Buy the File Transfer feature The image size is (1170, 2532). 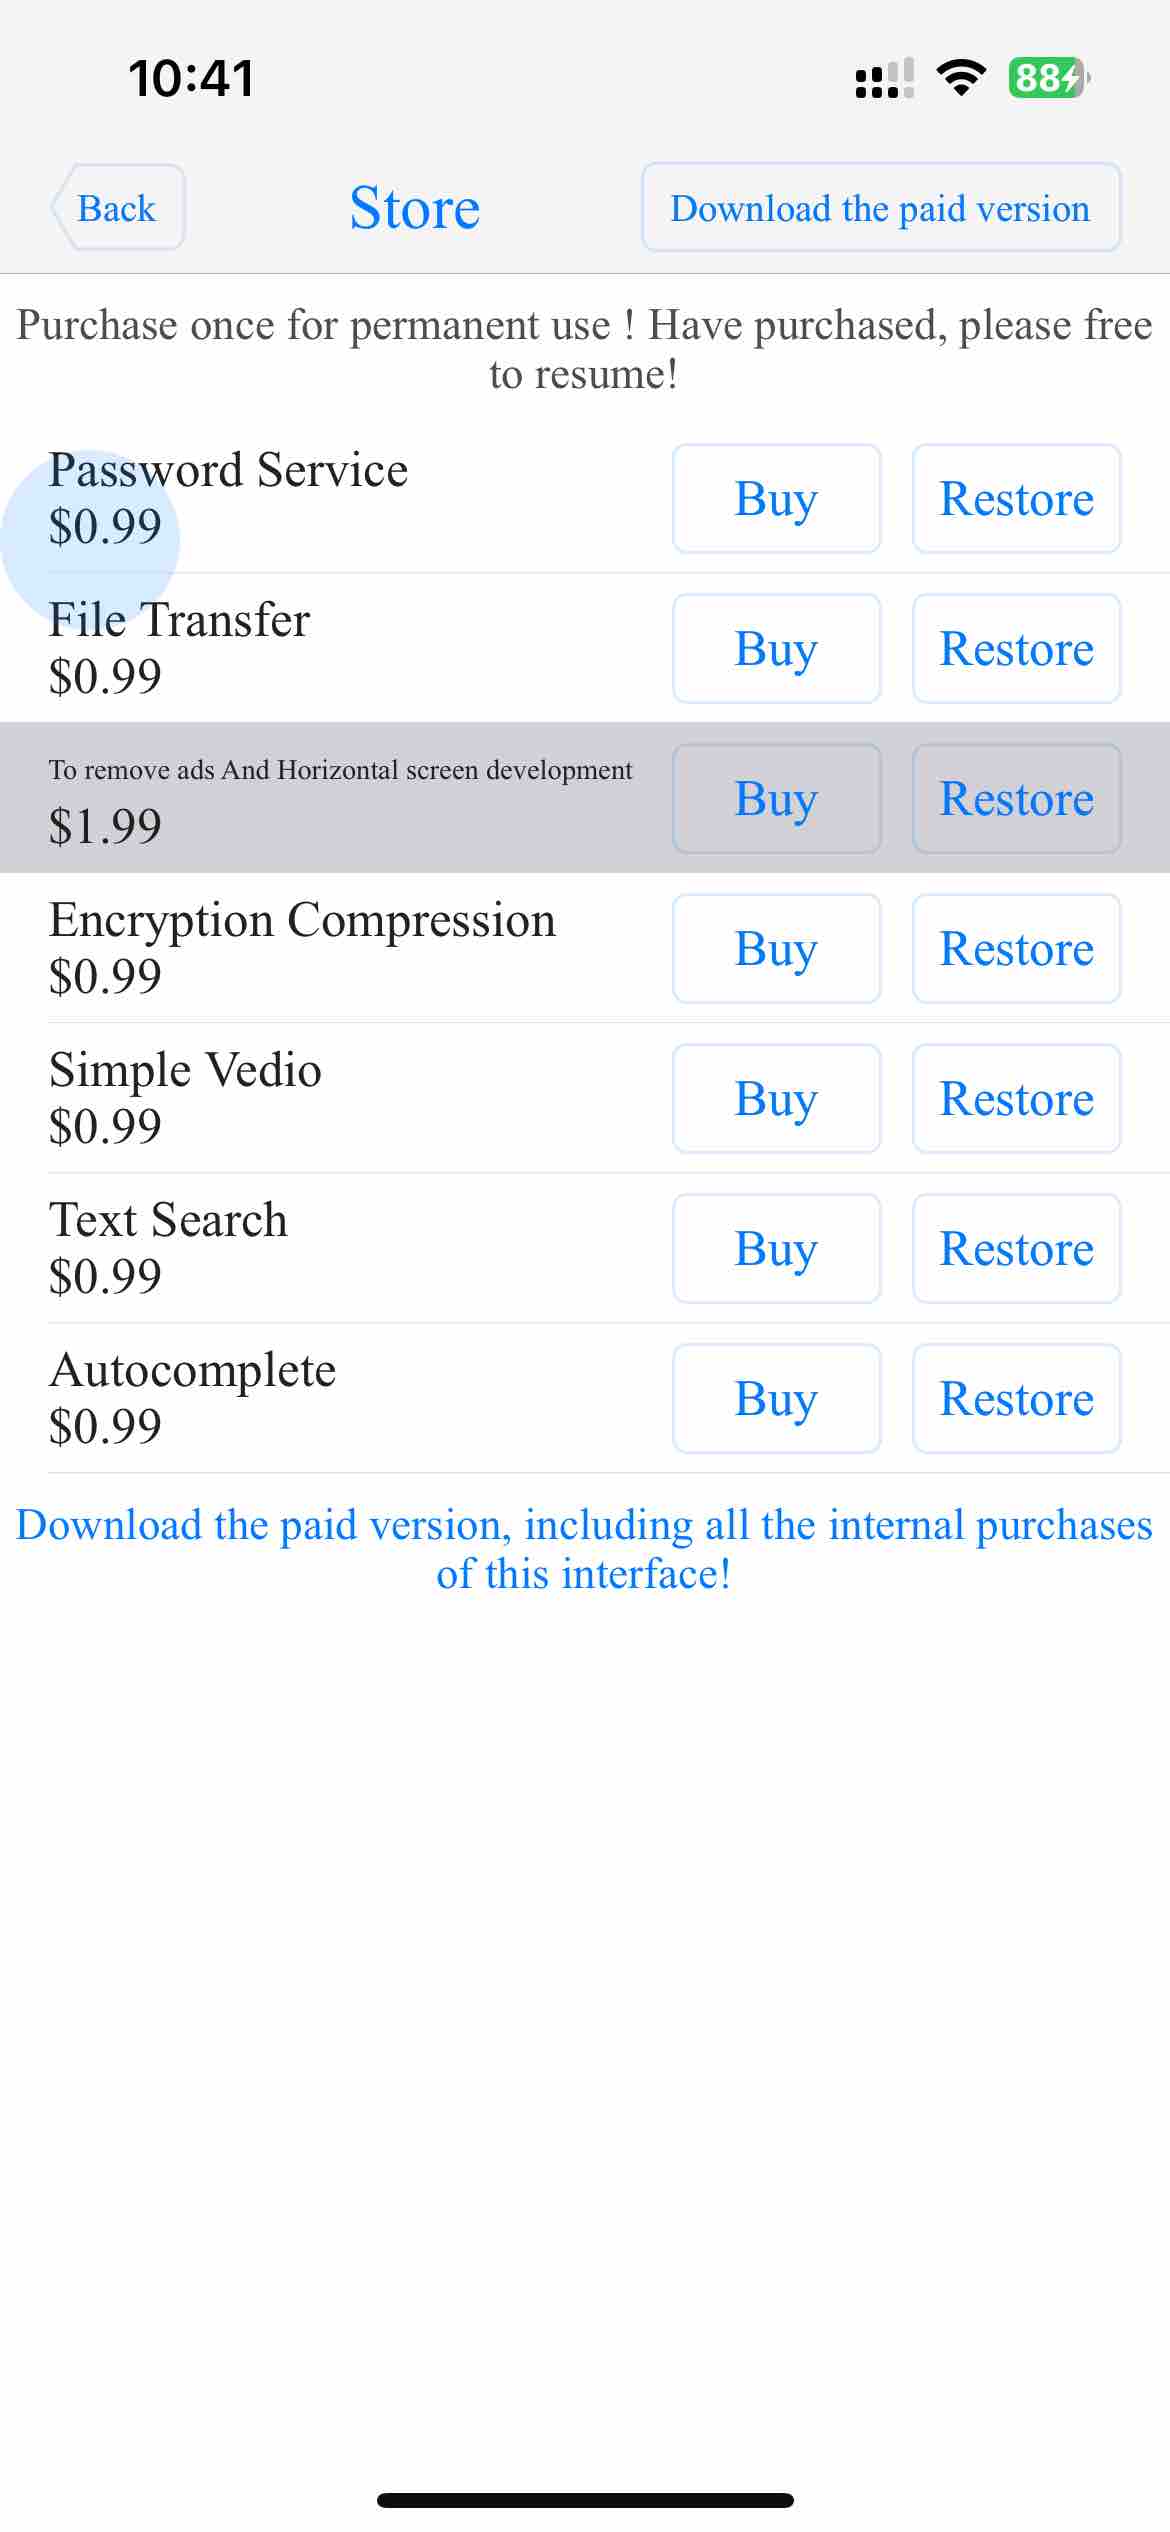tap(776, 648)
